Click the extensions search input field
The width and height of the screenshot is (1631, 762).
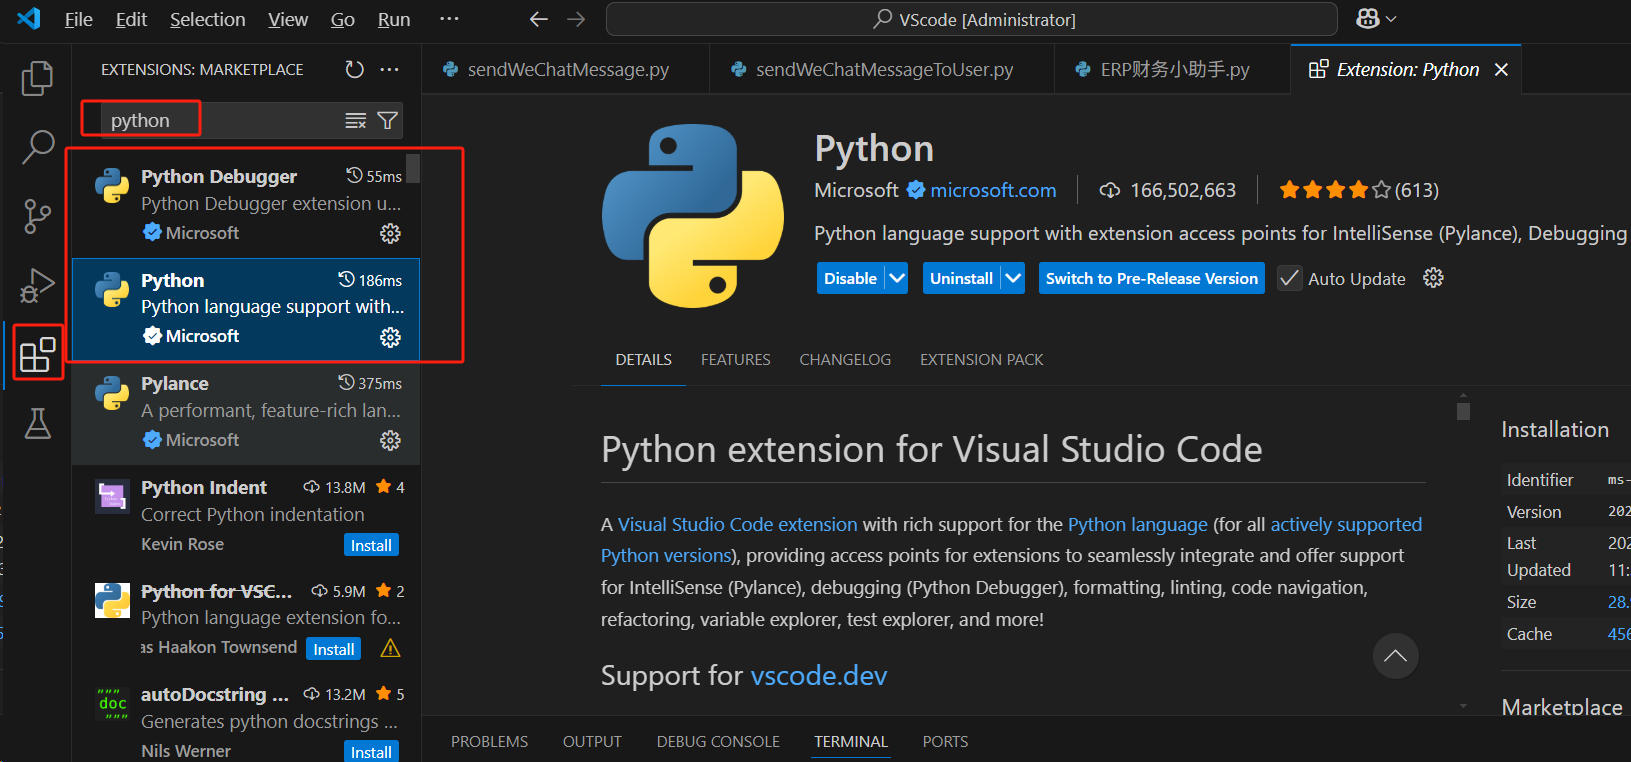click(220, 121)
